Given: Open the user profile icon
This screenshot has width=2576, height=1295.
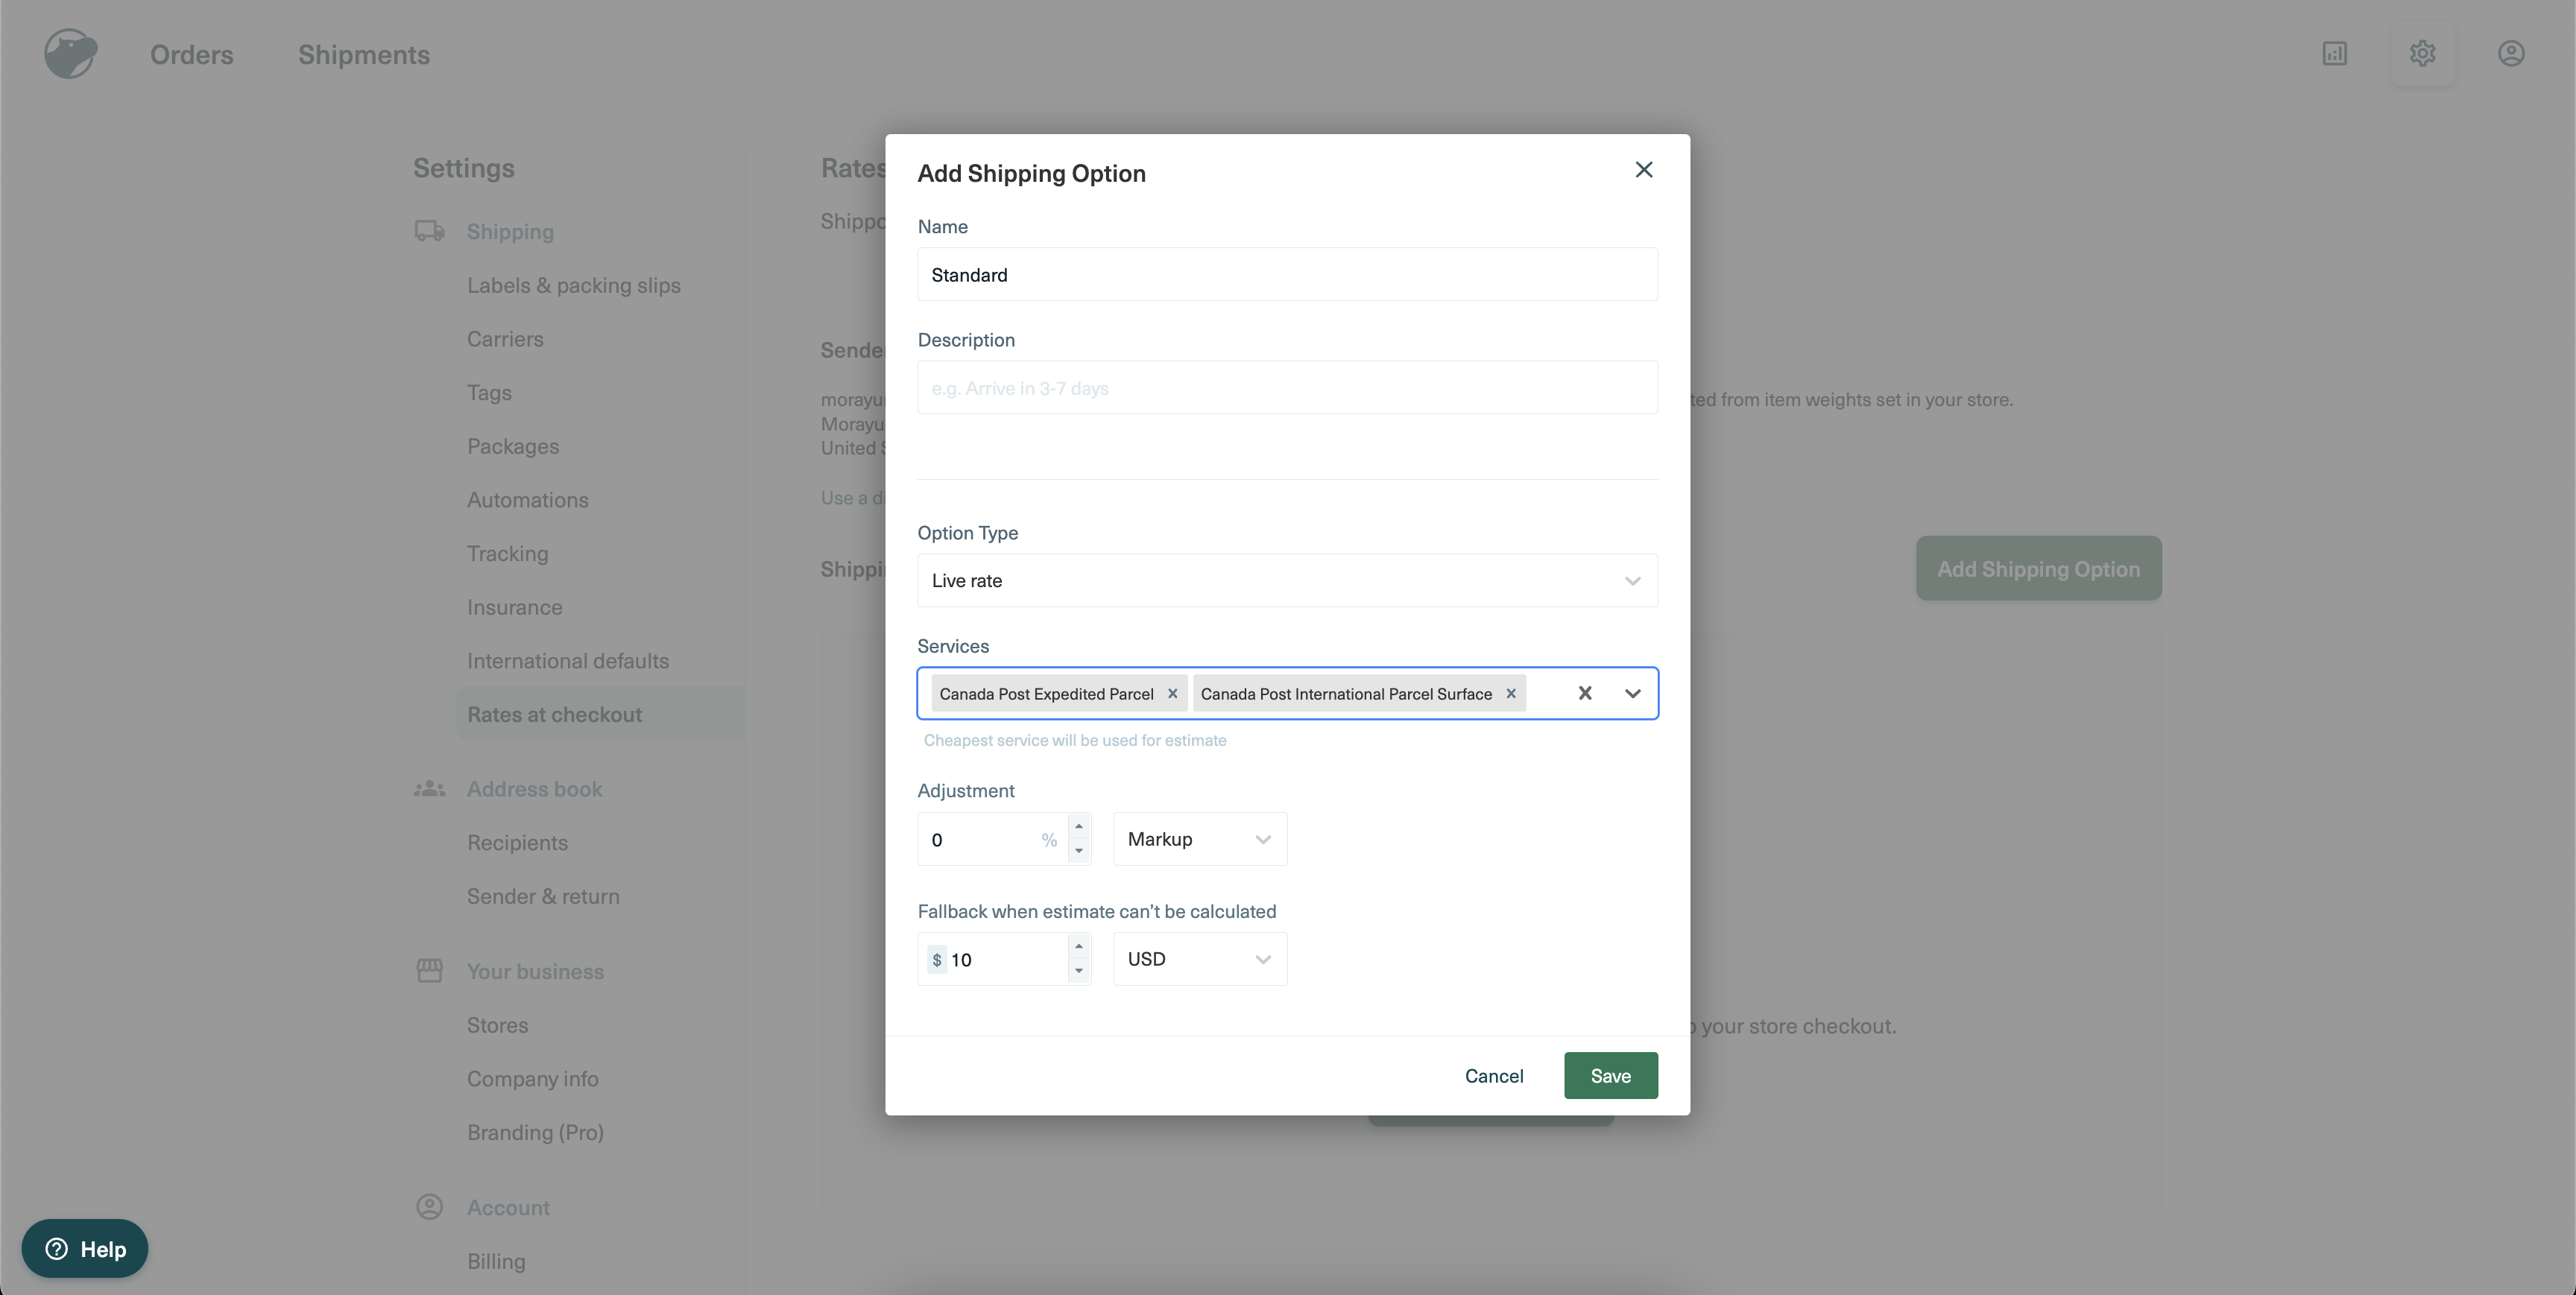Looking at the screenshot, I should point(2512,53).
